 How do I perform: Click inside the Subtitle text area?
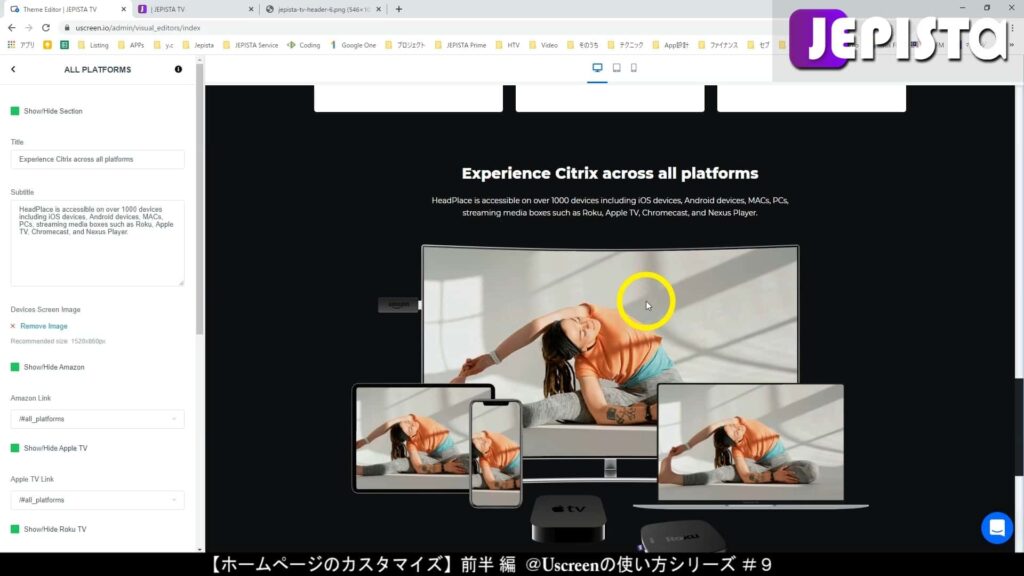pos(97,243)
